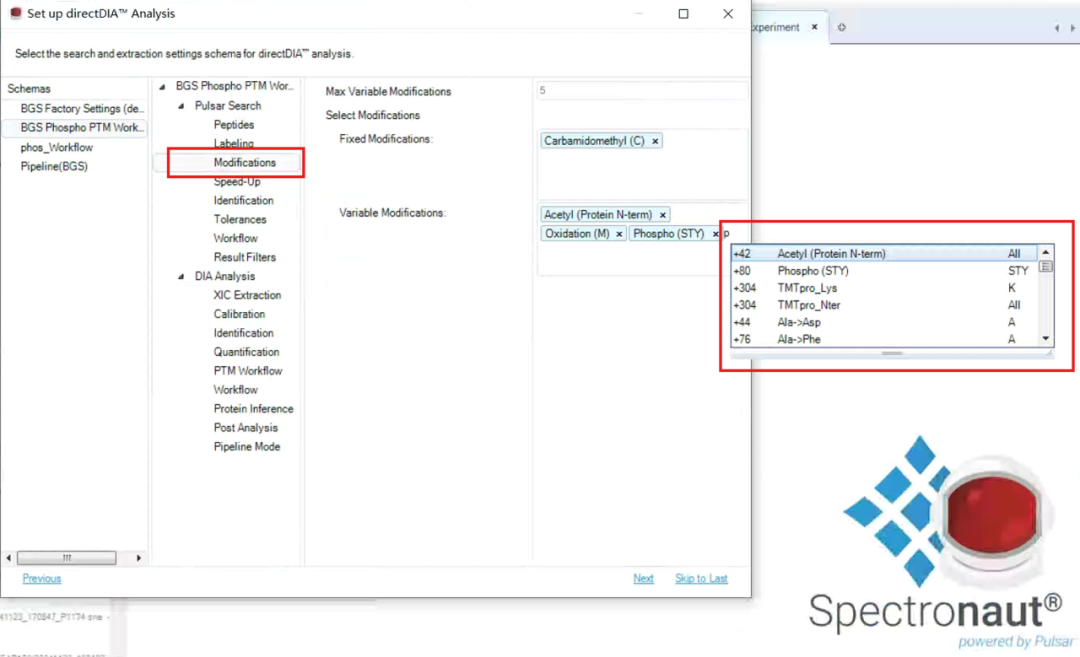Image resolution: width=1080 pixels, height=657 pixels.
Task: Click the Skip to Last link
Action: click(701, 578)
